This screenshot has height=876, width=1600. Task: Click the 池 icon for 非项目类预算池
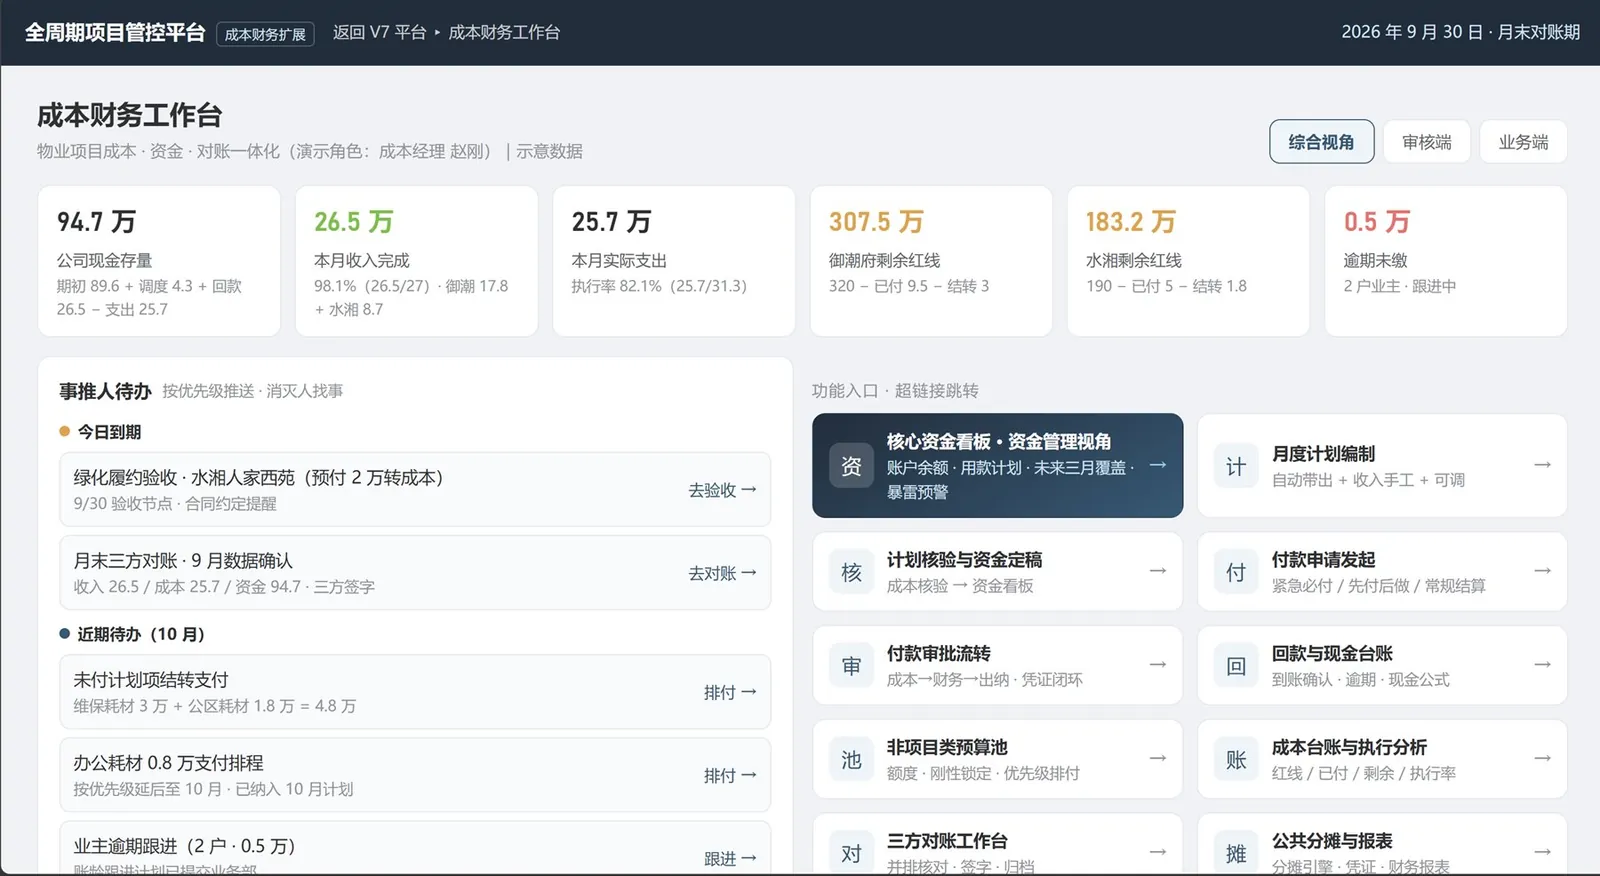point(851,760)
